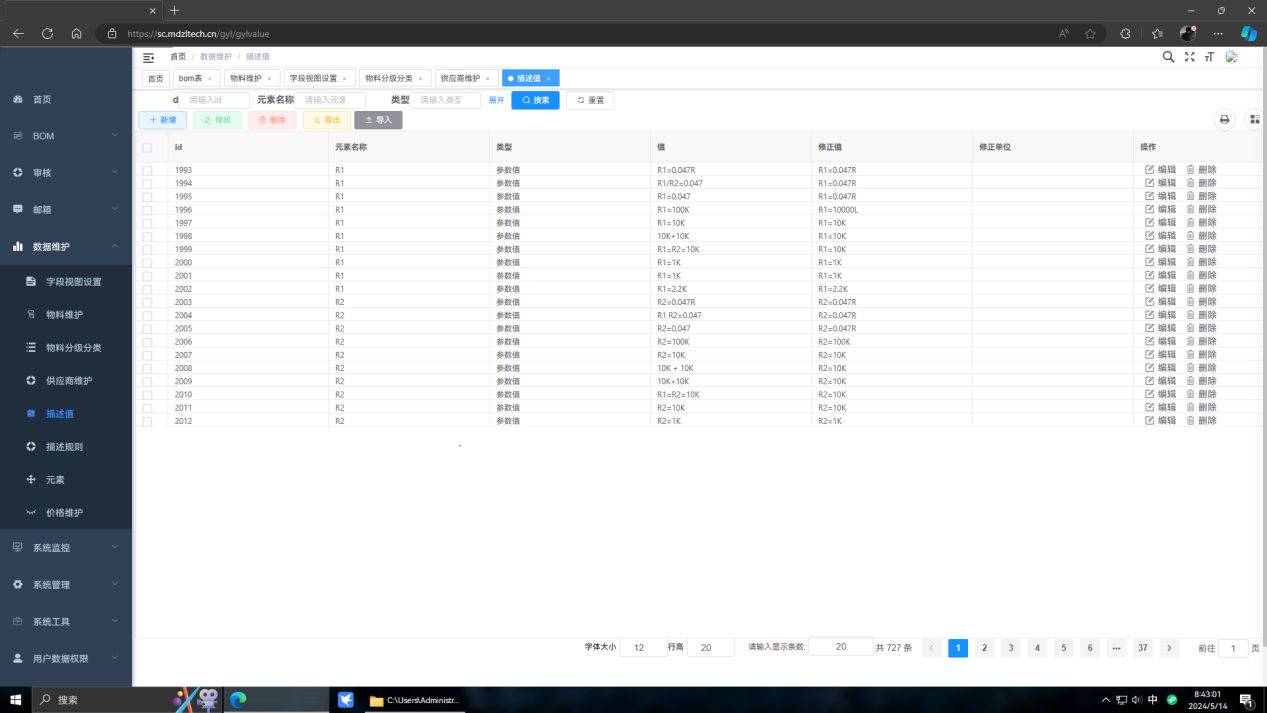The height and width of the screenshot is (713, 1267).
Task: Switch to 物料维护 tab
Action: (250, 78)
